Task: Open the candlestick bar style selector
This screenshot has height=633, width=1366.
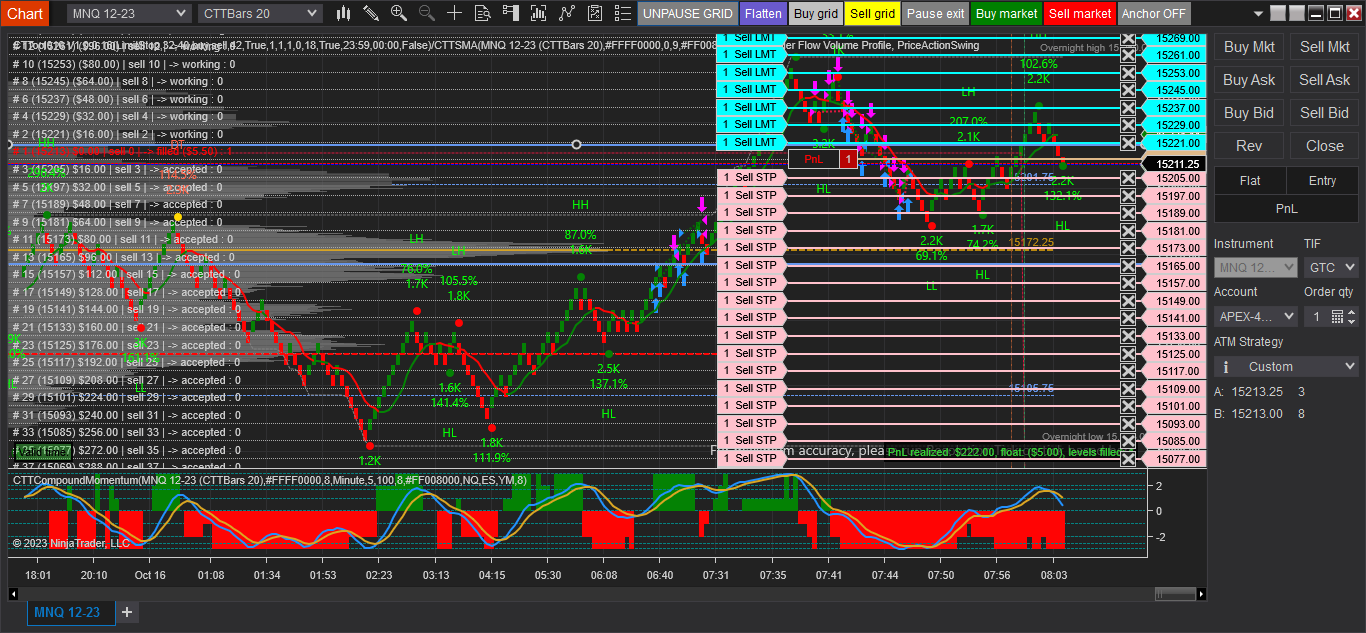Action: [343, 13]
